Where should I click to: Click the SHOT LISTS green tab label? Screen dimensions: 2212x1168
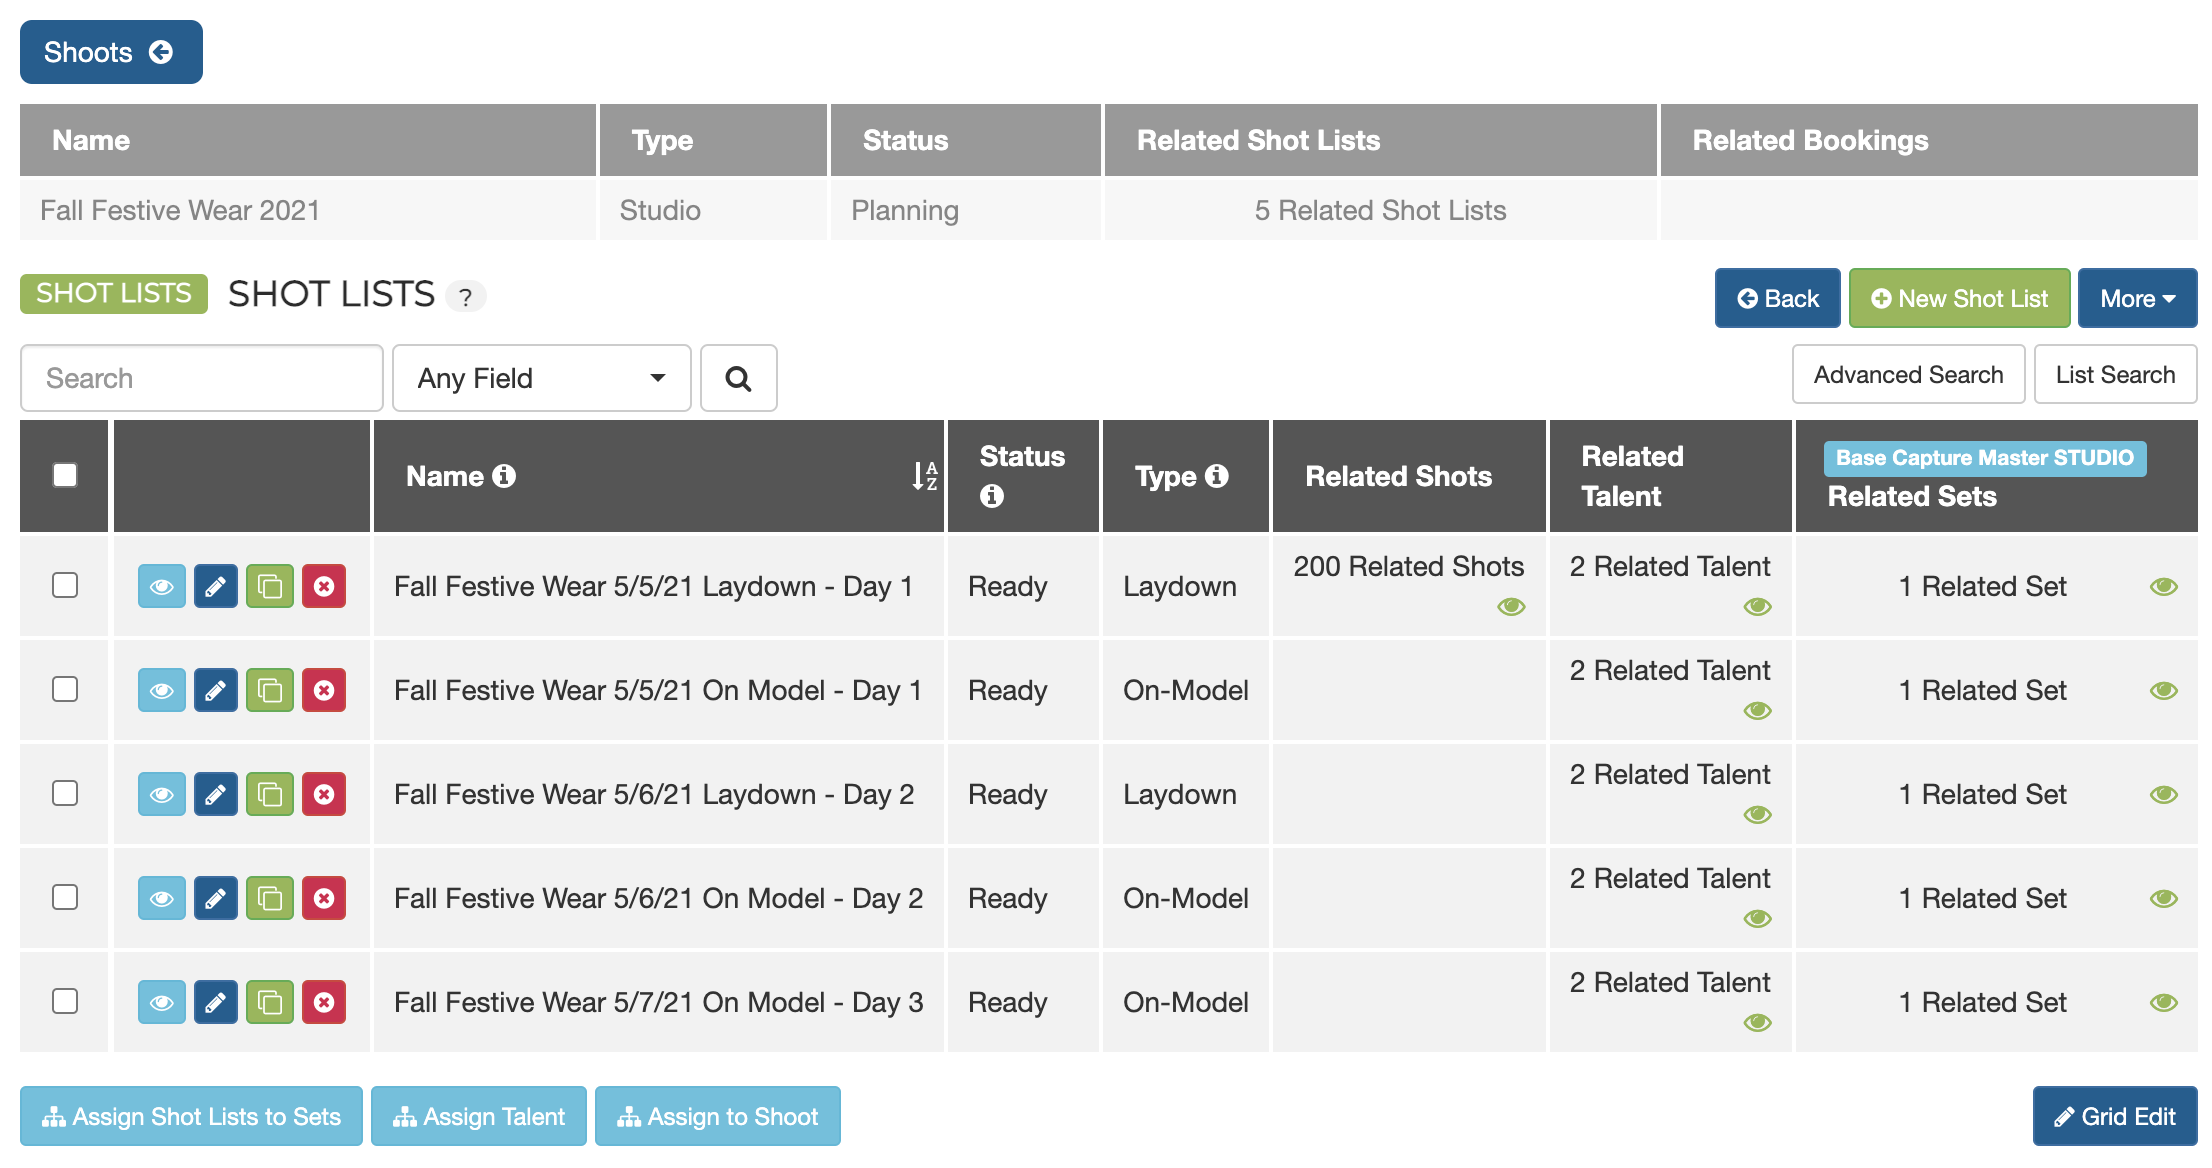click(114, 293)
